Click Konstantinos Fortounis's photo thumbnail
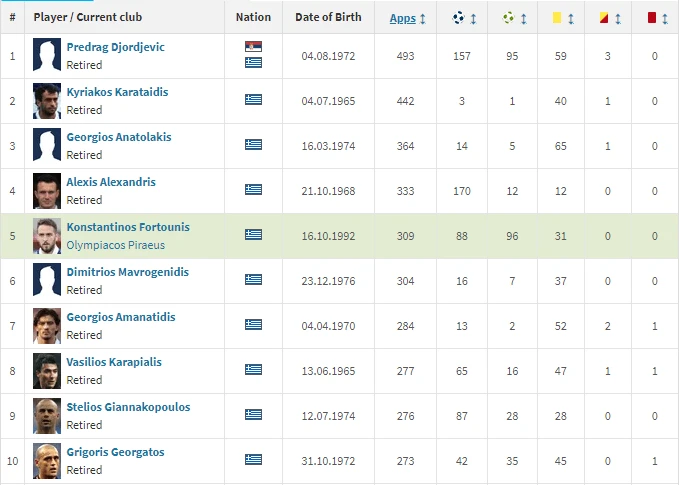 tap(46, 234)
